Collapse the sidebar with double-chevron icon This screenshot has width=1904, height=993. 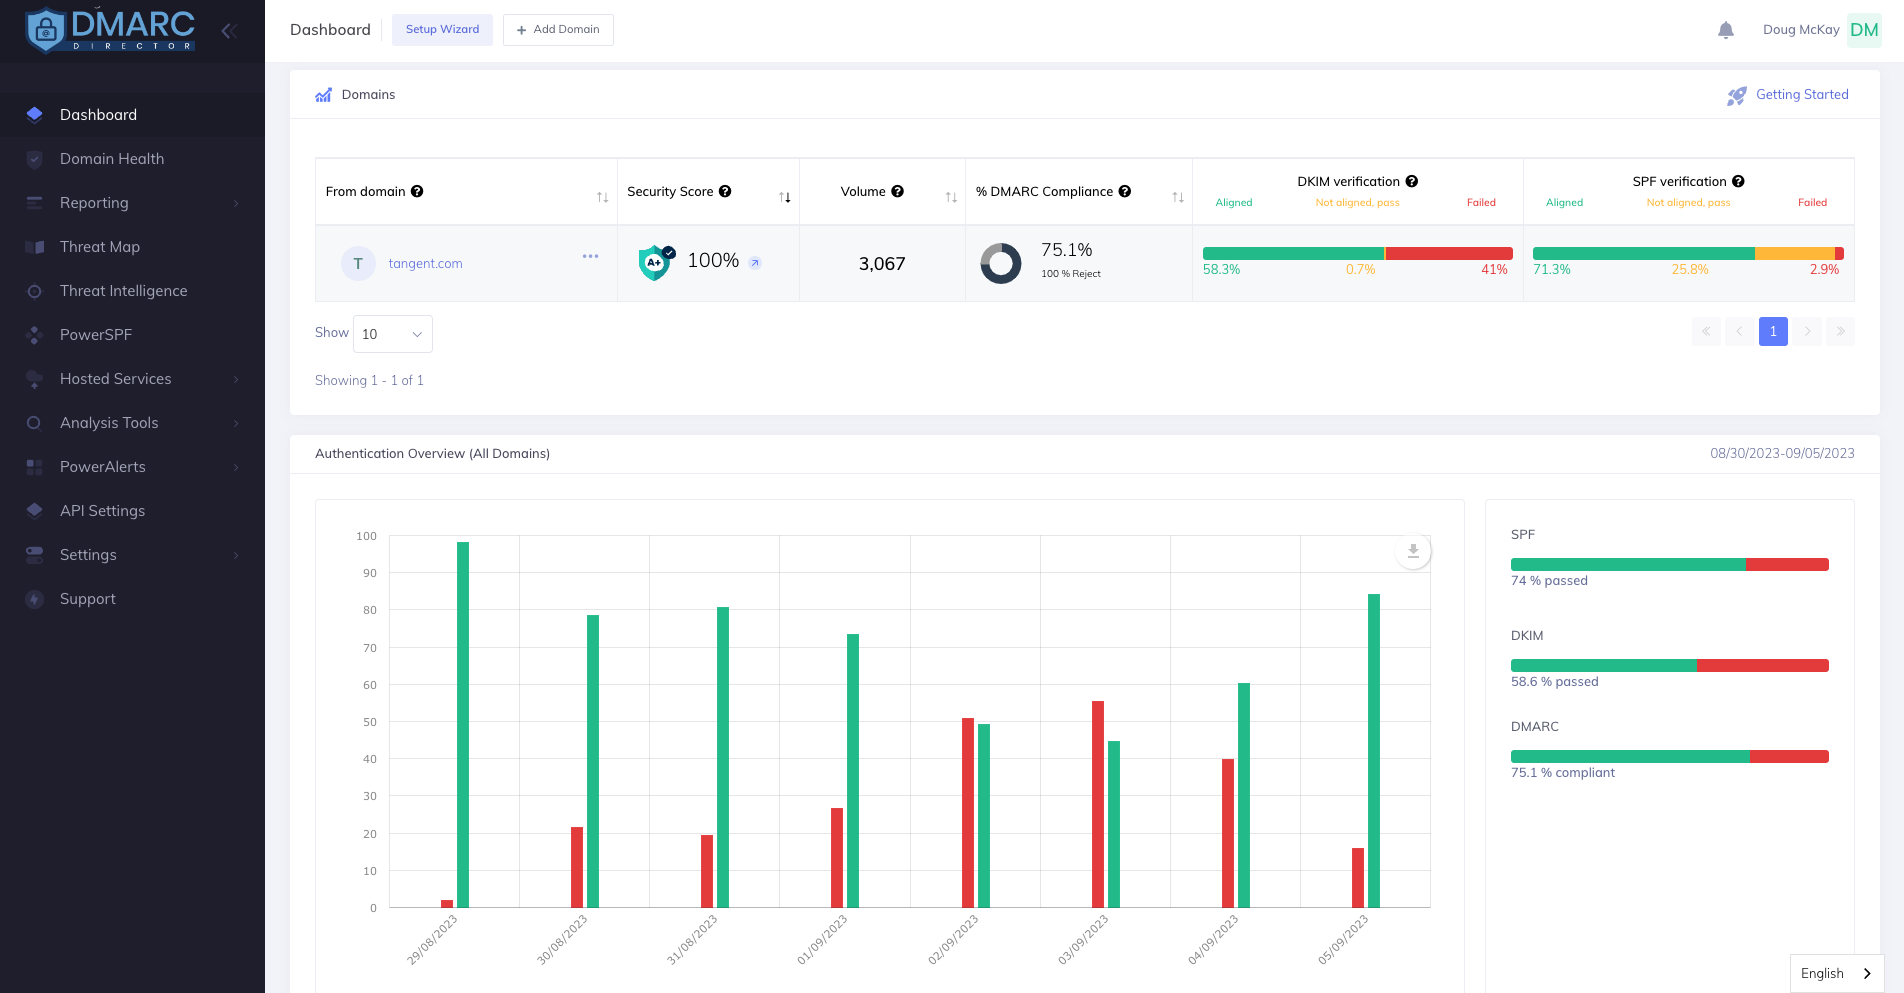click(x=228, y=31)
